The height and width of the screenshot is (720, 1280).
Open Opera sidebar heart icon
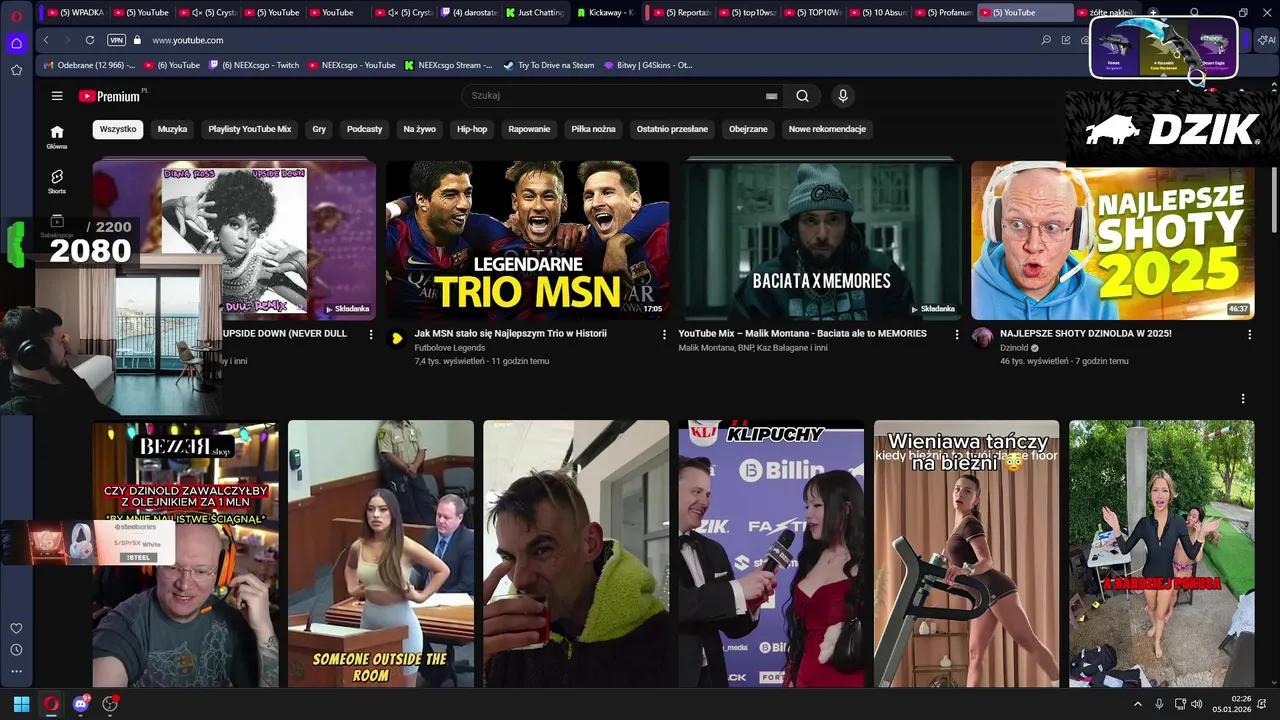pyautogui.click(x=16, y=628)
